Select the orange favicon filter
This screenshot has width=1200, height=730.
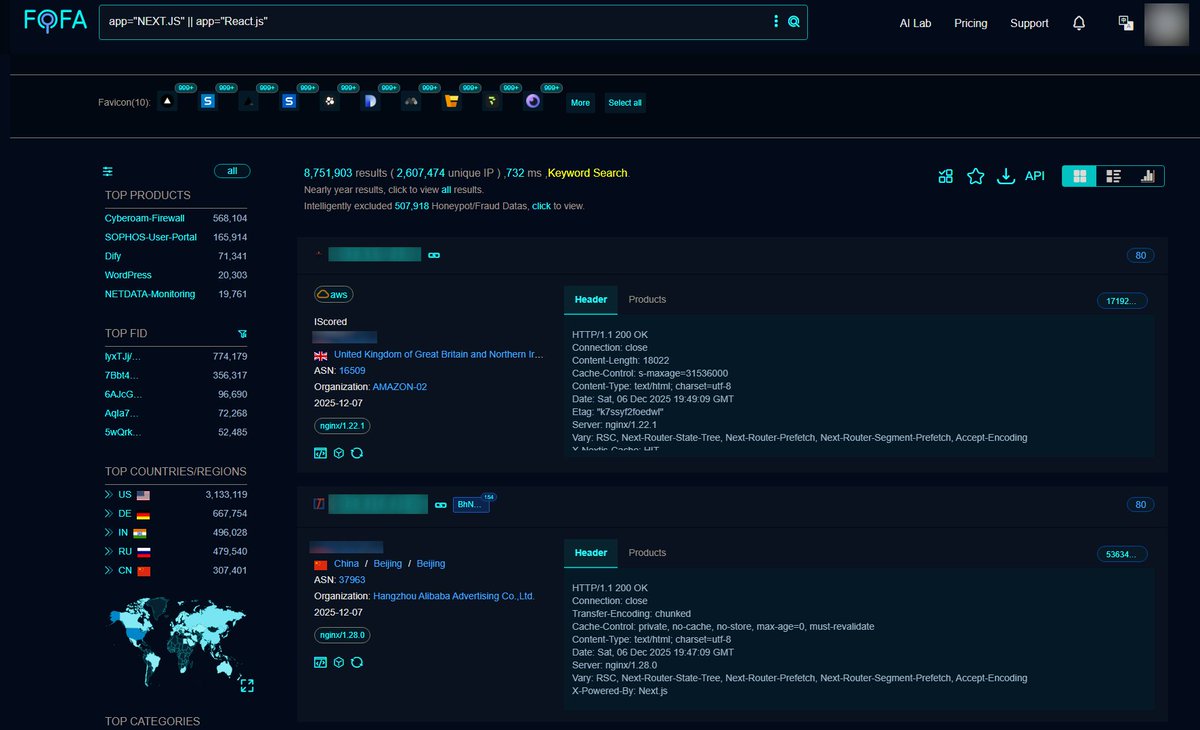(452, 102)
